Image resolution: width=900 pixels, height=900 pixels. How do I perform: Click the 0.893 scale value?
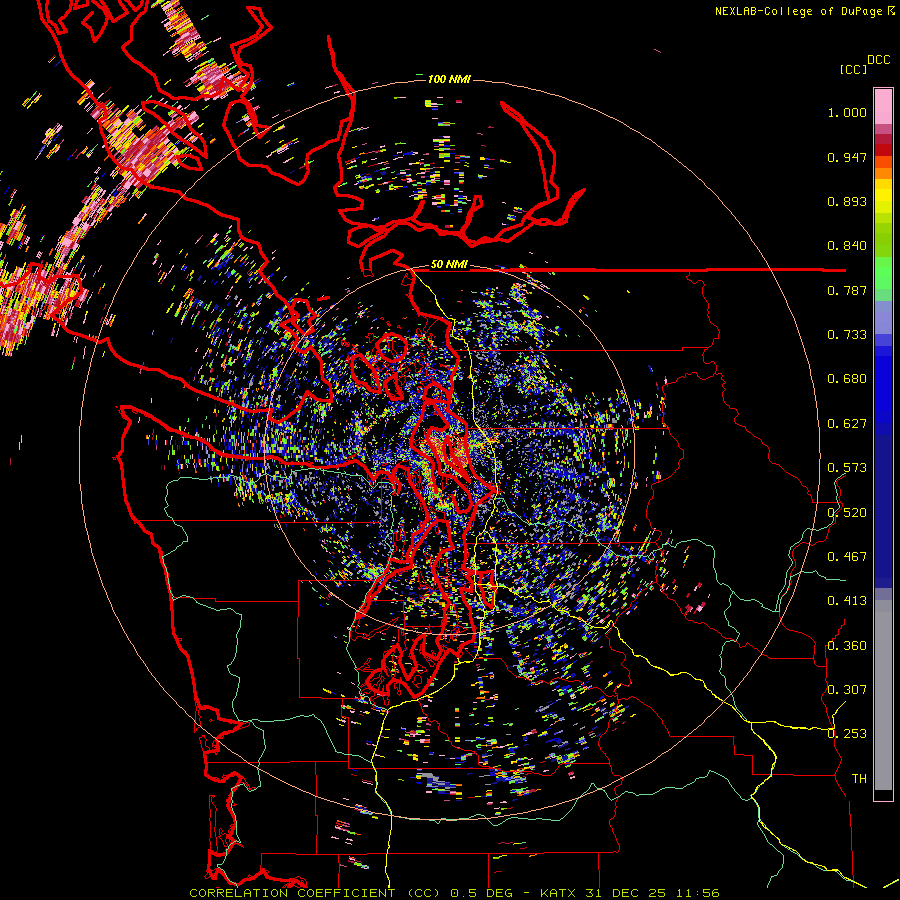tap(847, 201)
